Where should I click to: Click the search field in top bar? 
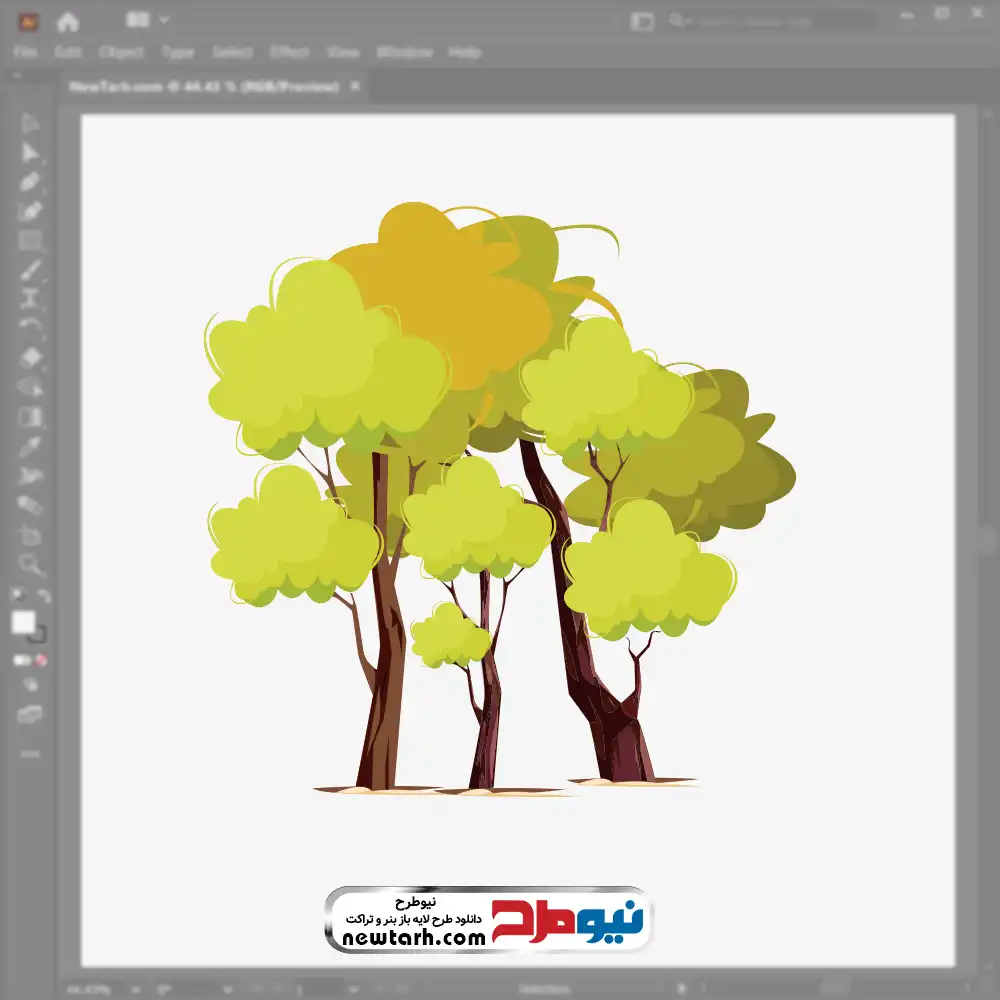(x=780, y=21)
